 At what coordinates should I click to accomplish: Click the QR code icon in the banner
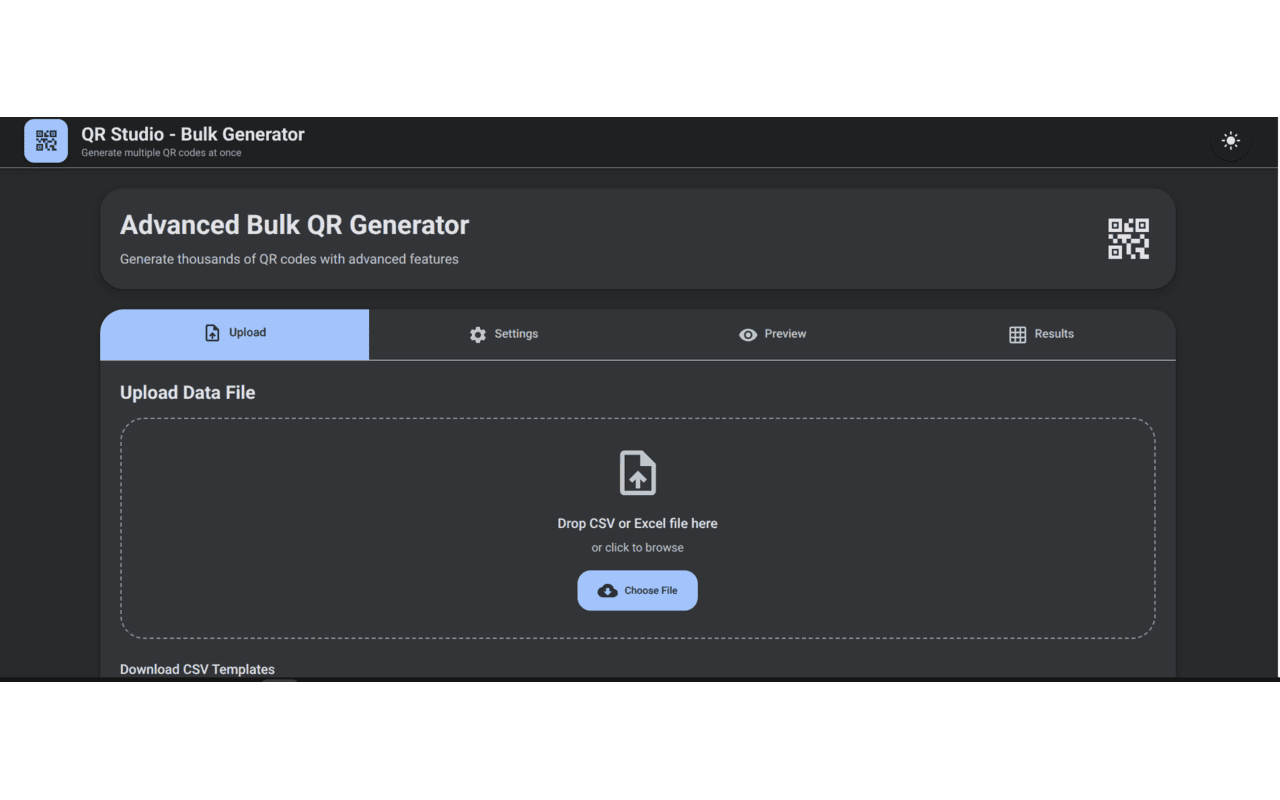pos(1128,239)
